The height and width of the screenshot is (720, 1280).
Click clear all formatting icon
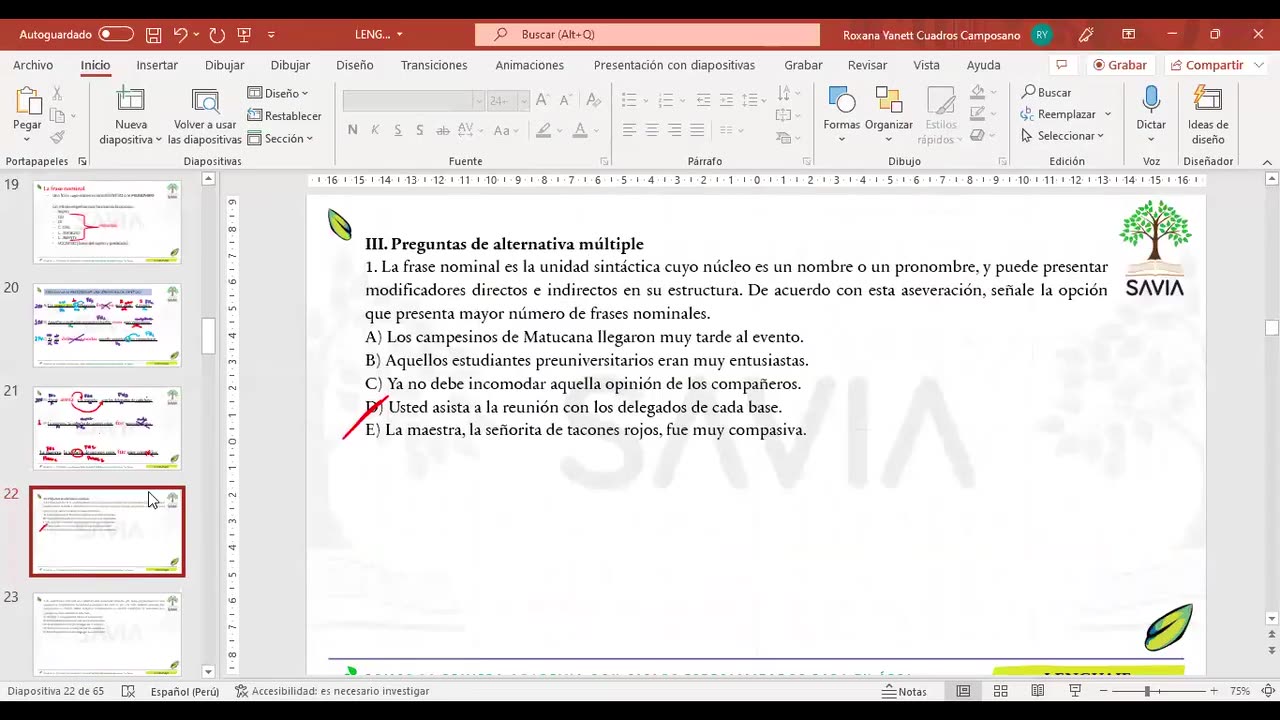tap(593, 100)
